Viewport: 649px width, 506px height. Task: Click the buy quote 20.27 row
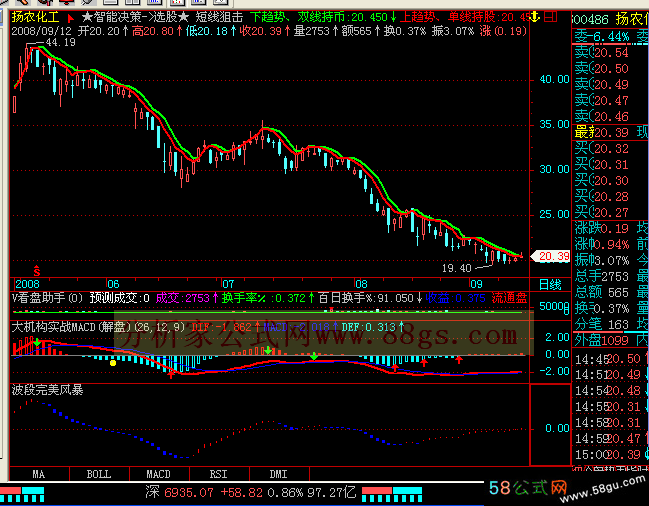[601, 213]
